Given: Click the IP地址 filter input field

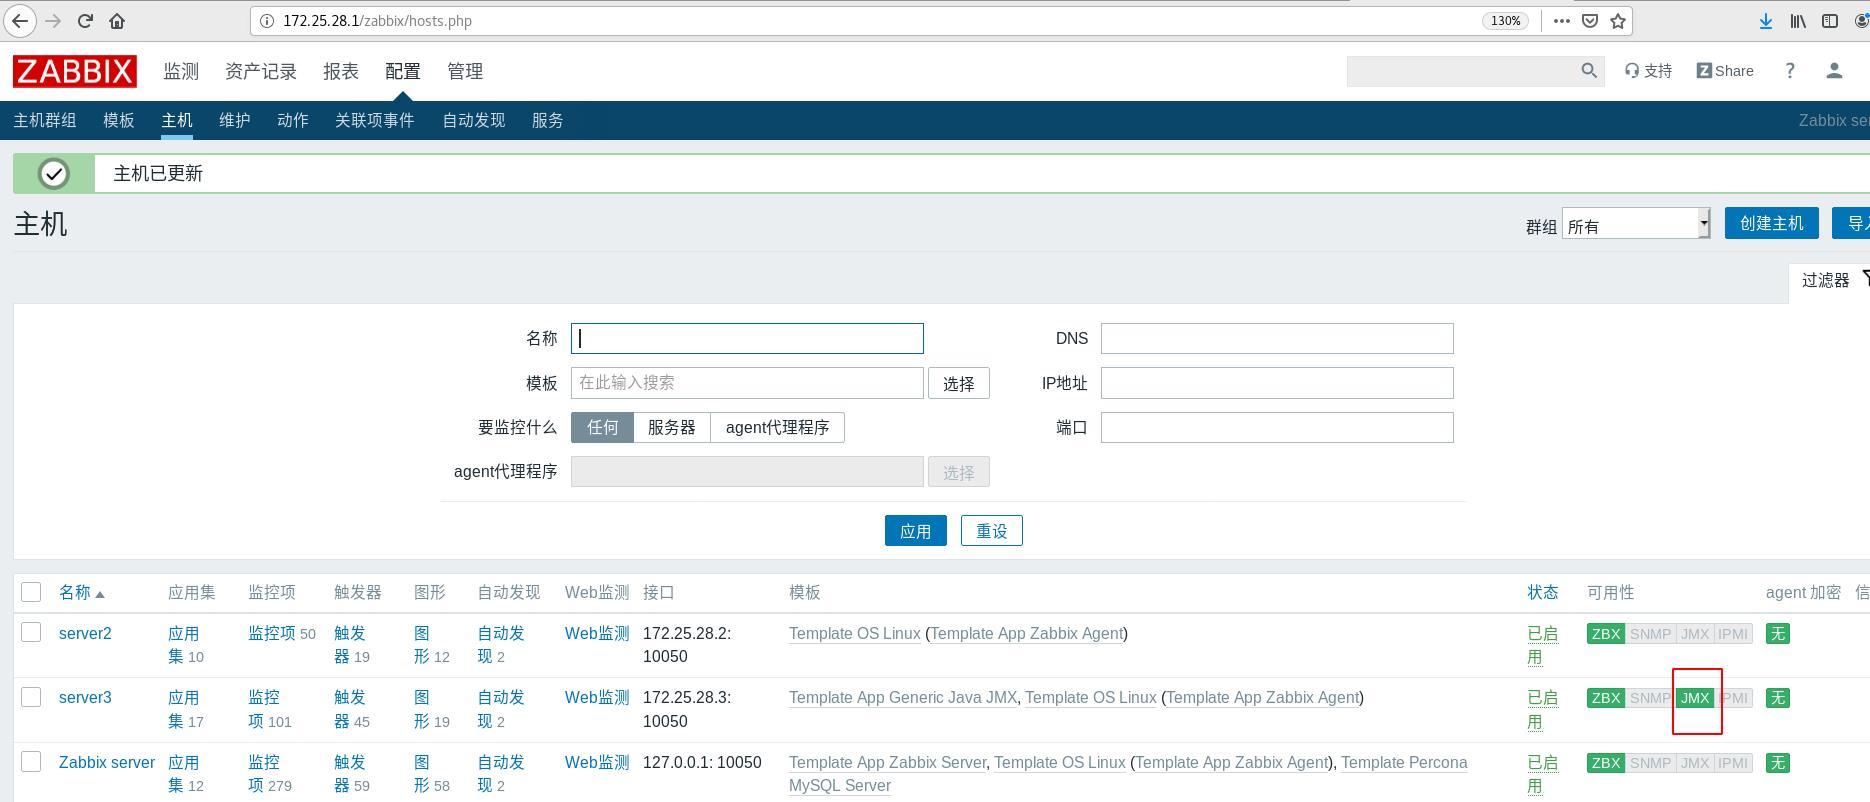Looking at the screenshot, I should [1277, 383].
